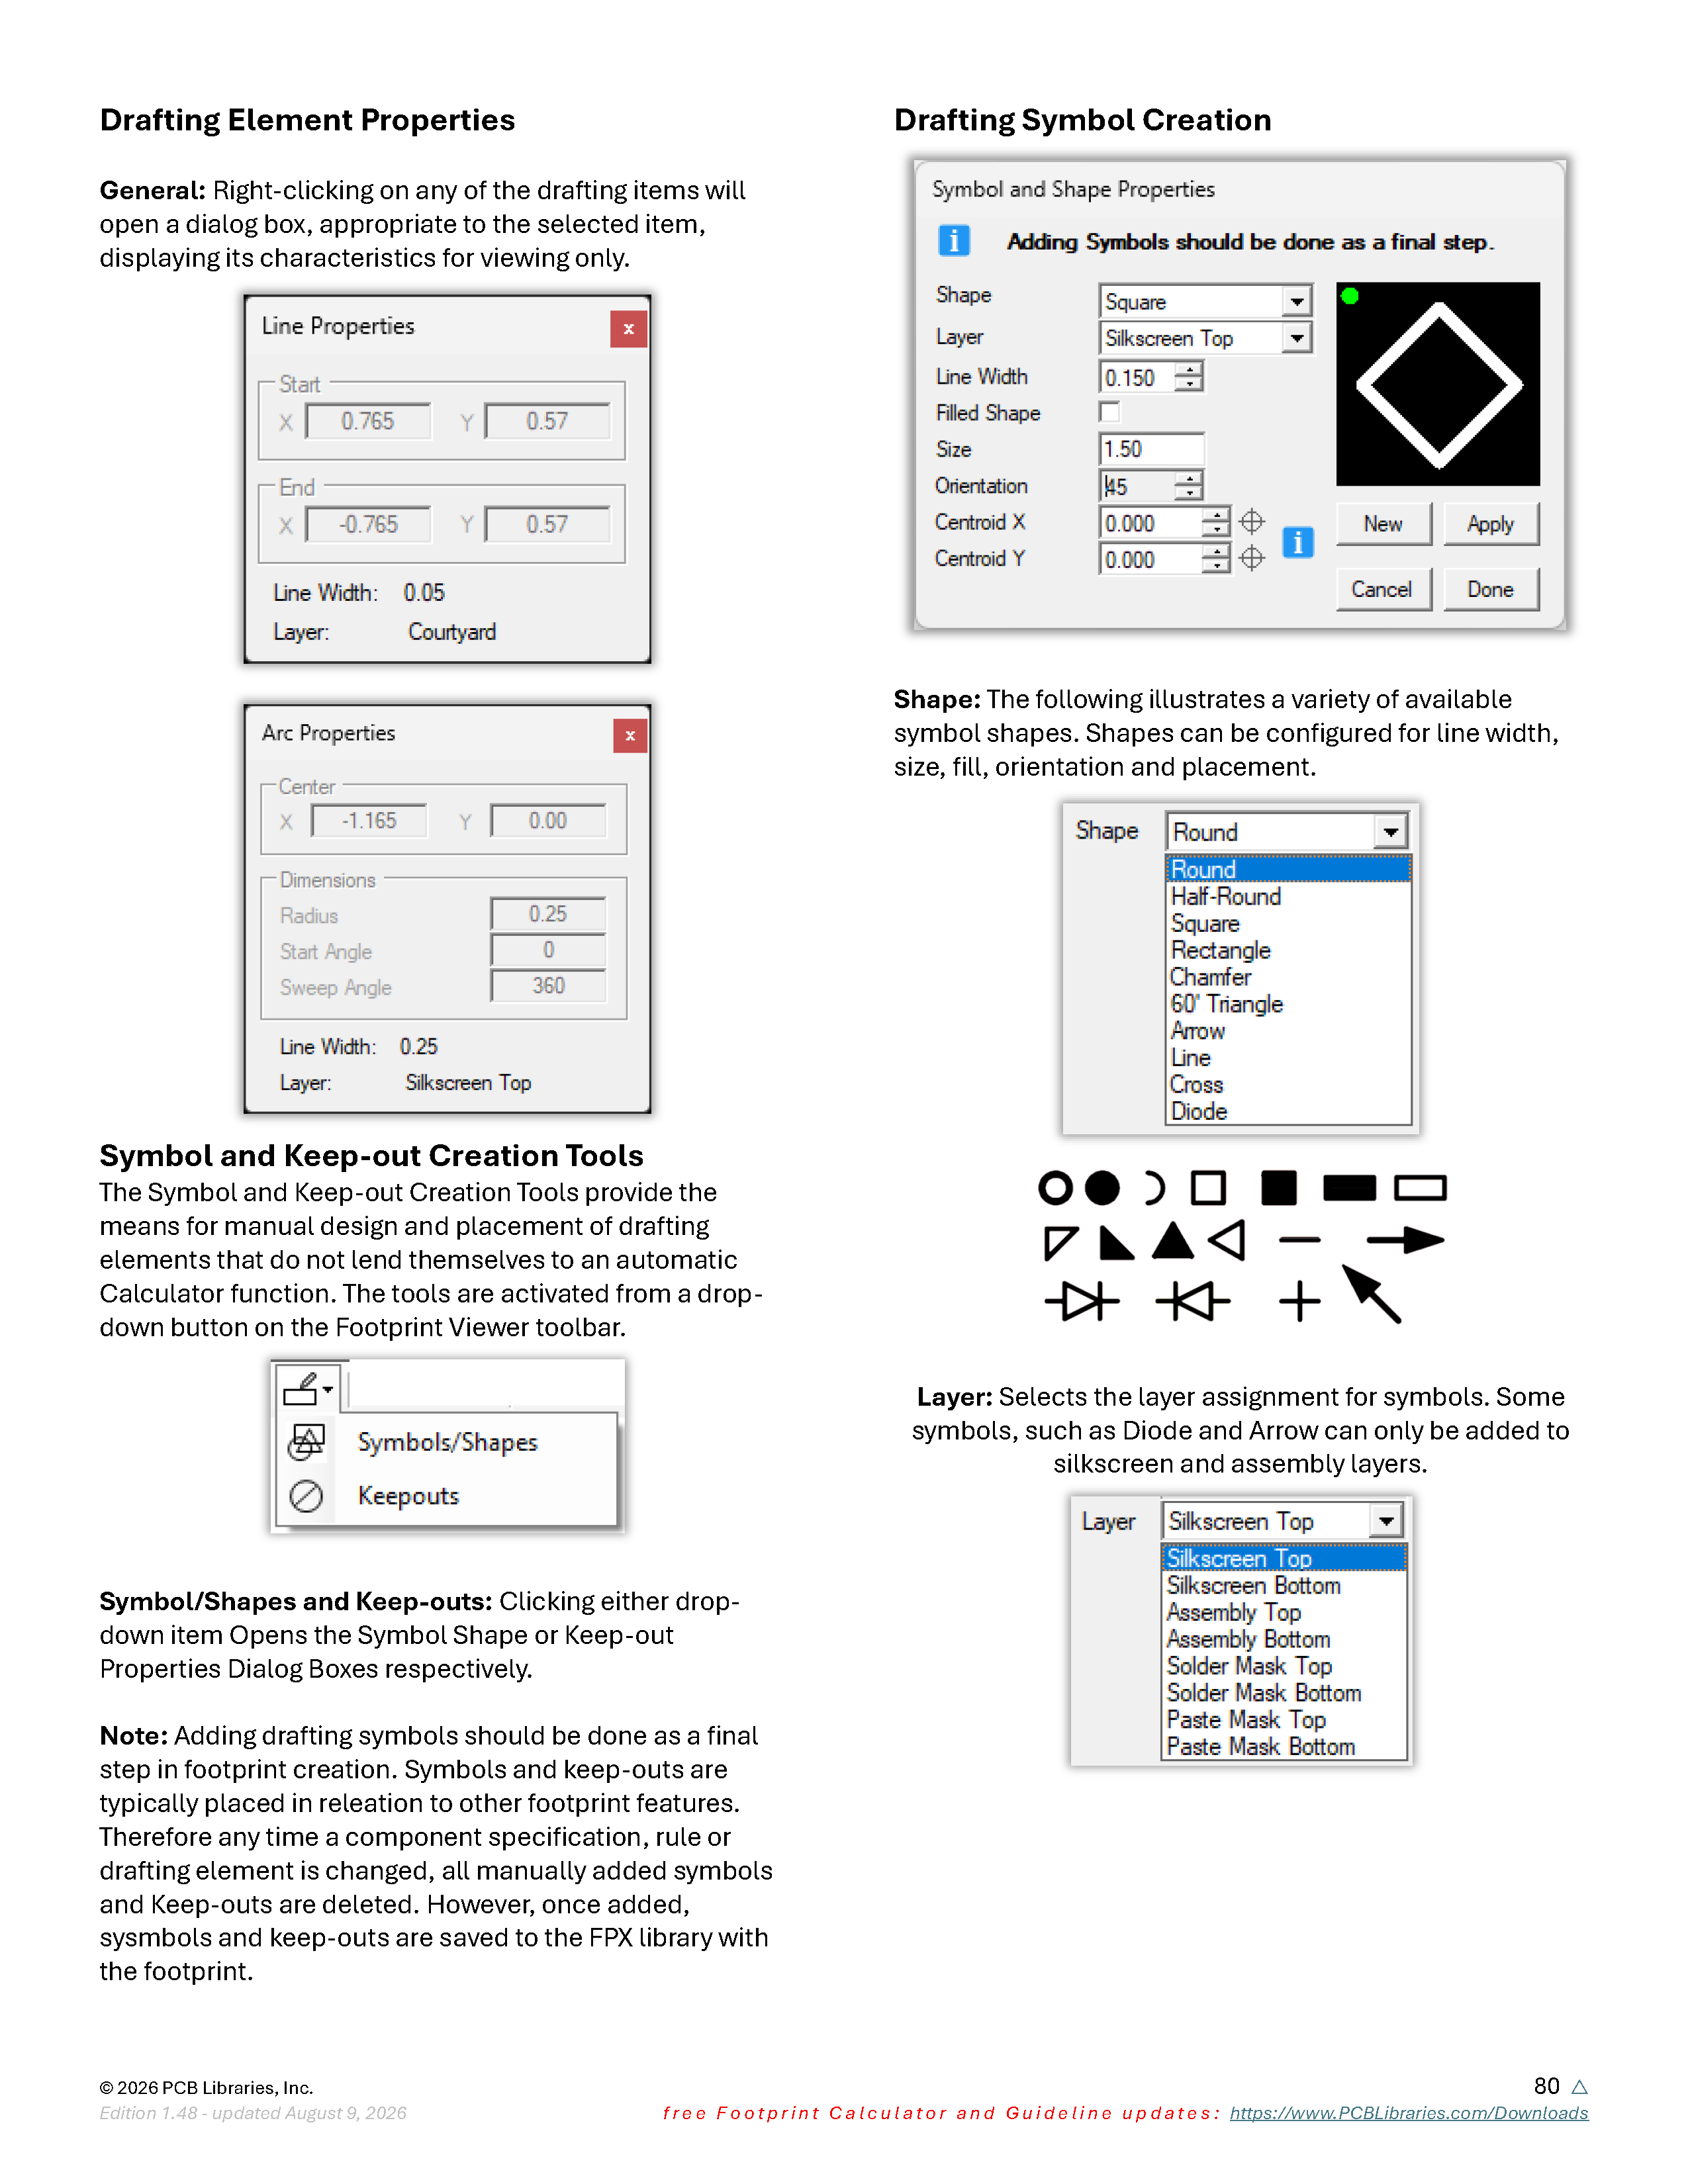Click the filled upward triangle symbol
1688x2184 pixels.
point(1173,1240)
